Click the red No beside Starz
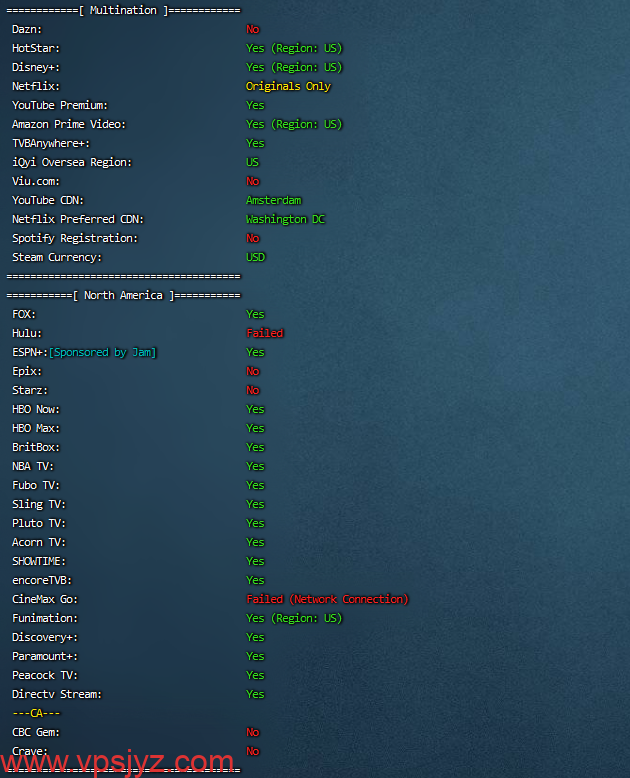630x778 pixels. [252, 390]
